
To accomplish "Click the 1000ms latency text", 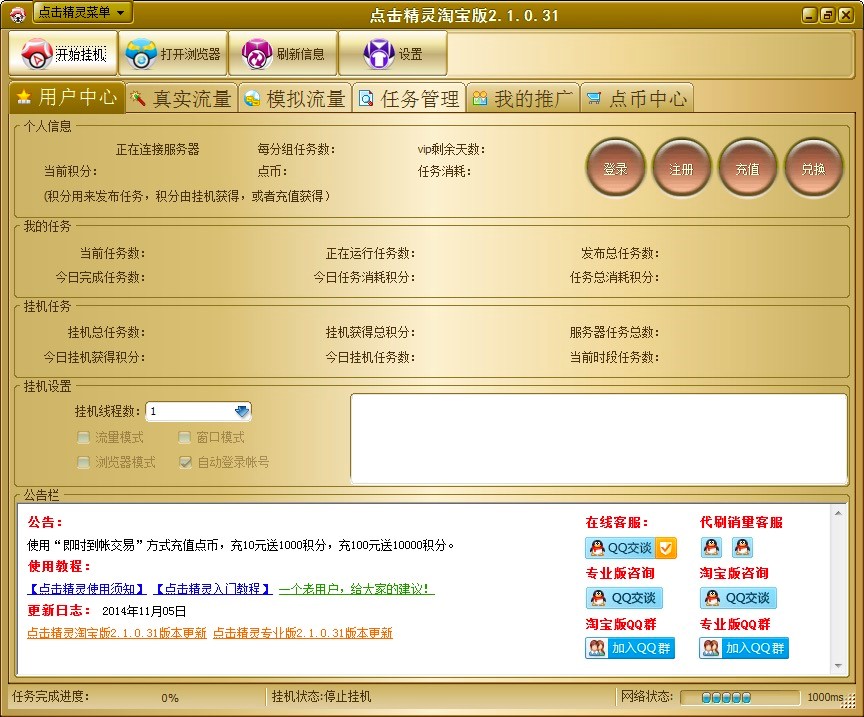I will pos(825,697).
